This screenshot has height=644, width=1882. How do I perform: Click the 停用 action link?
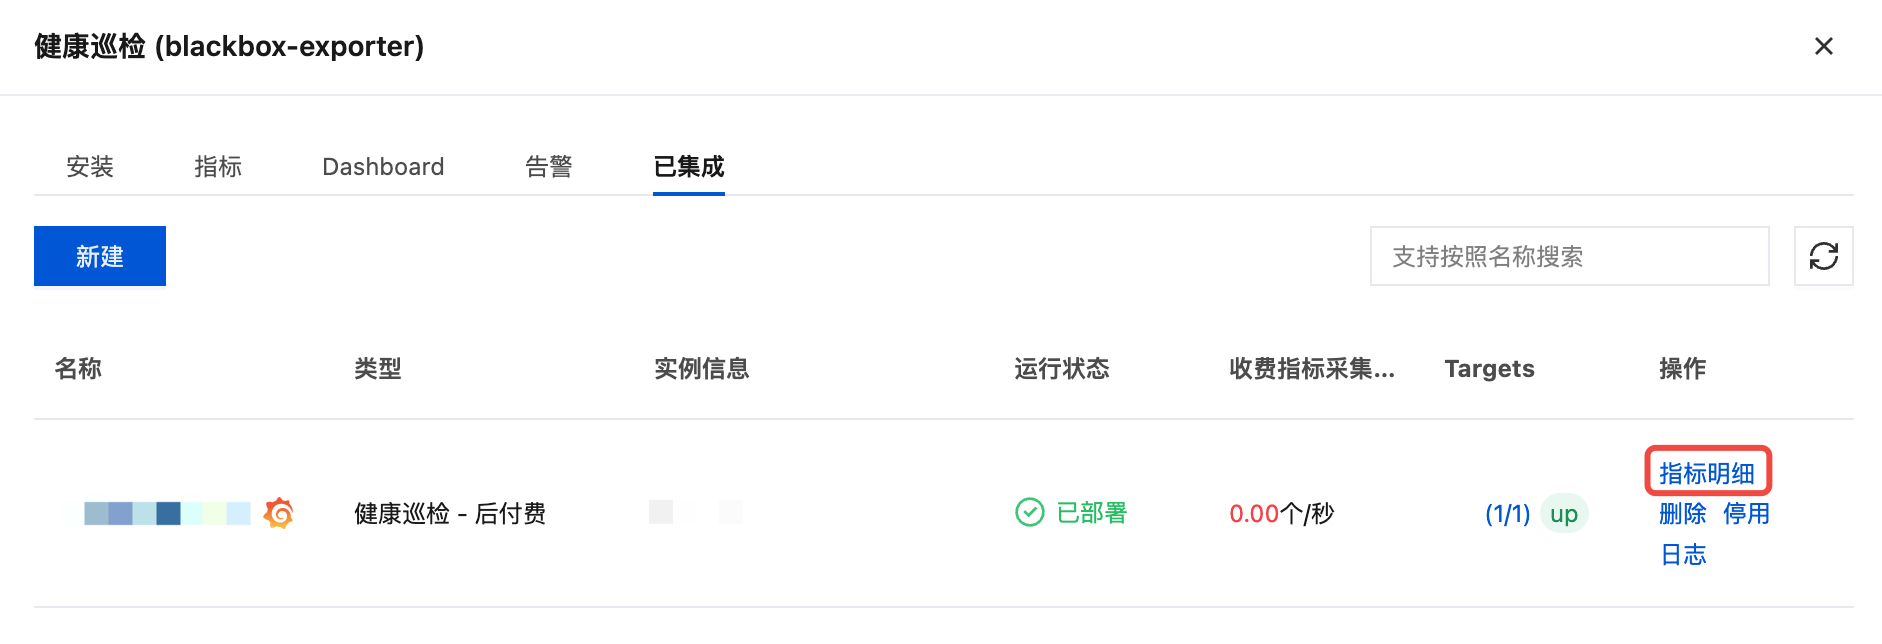1746,513
